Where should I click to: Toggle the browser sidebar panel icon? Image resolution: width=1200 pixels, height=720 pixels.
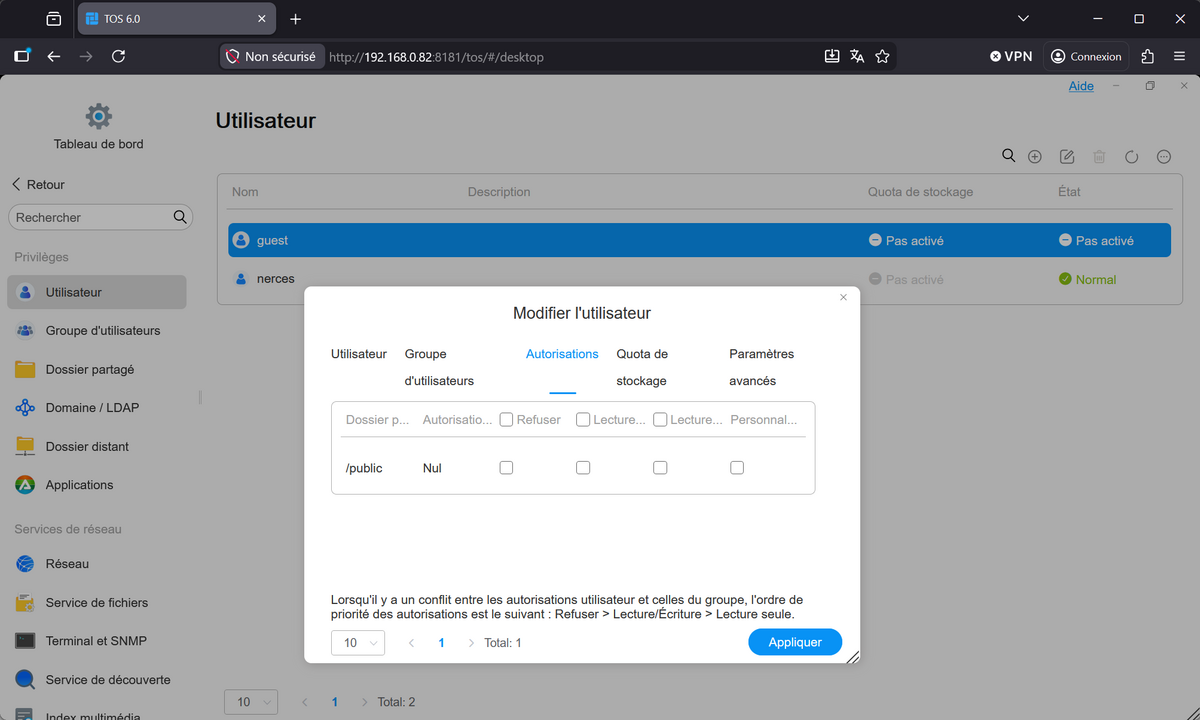22,57
